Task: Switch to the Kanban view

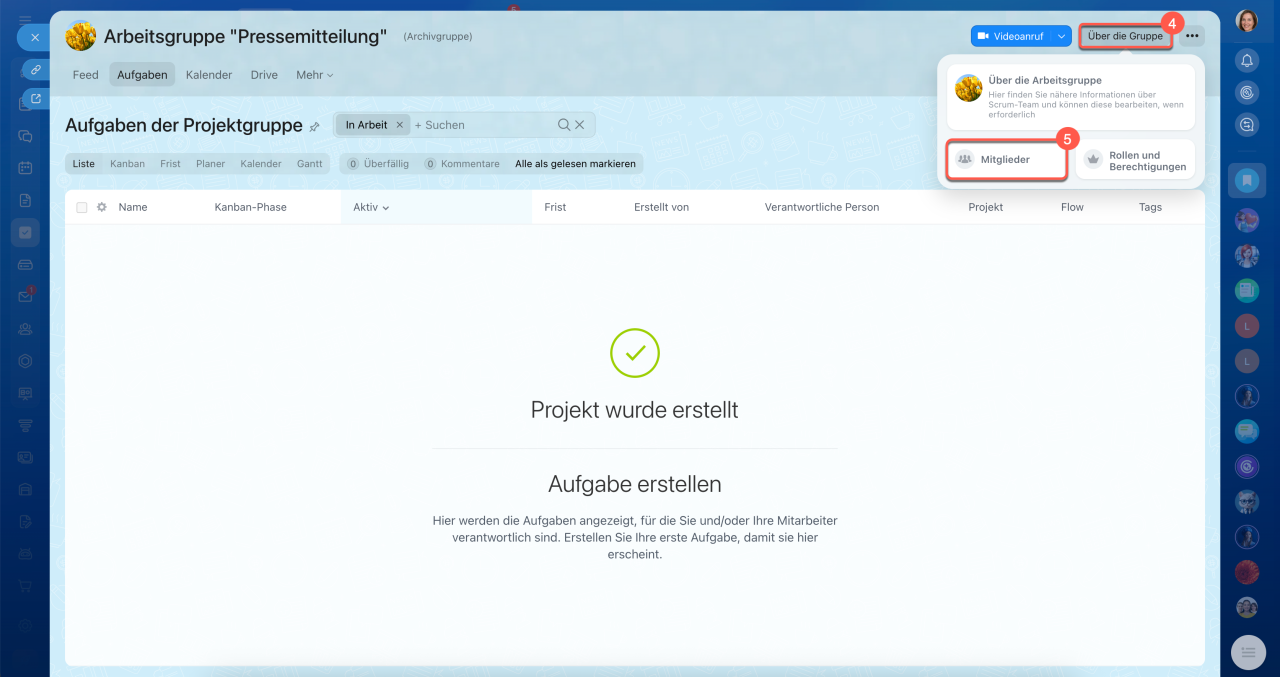Action: pos(127,164)
